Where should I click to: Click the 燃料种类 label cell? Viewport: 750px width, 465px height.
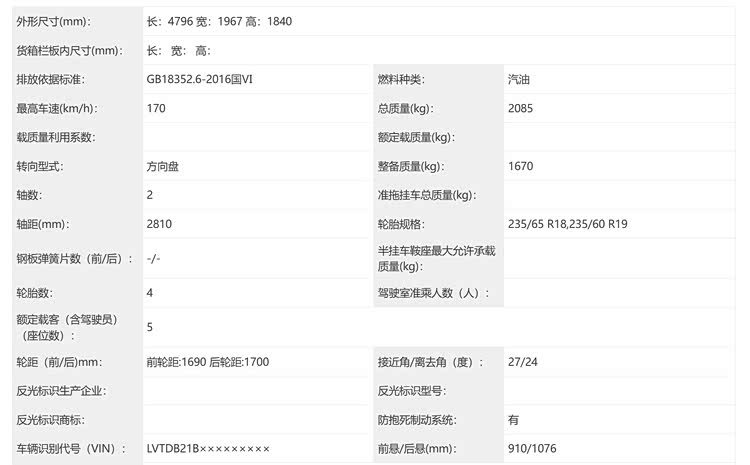pos(400,79)
